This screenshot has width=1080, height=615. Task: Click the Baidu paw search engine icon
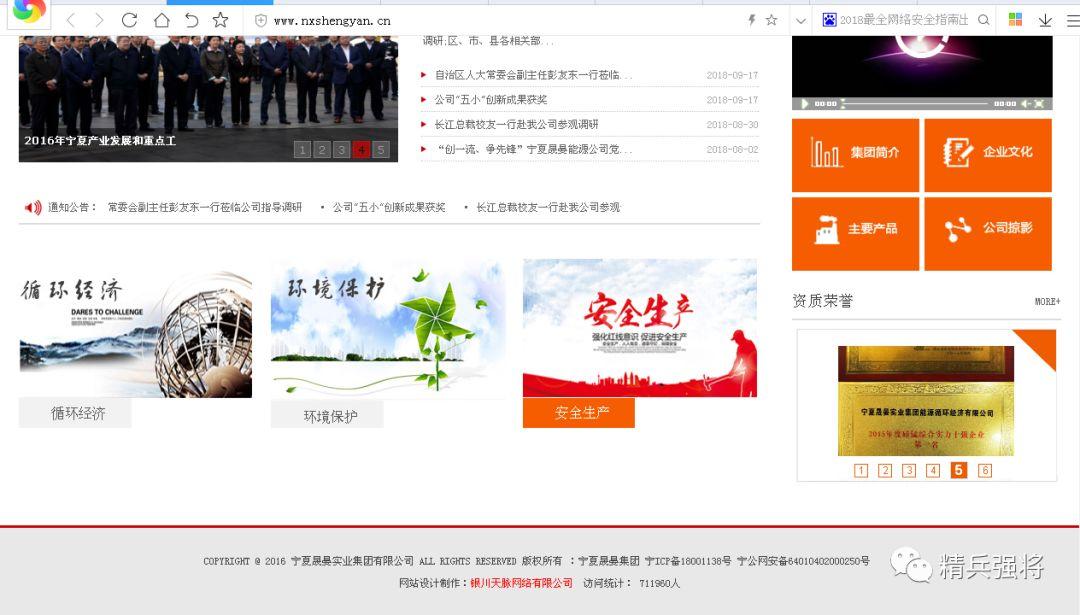pyautogui.click(x=829, y=20)
